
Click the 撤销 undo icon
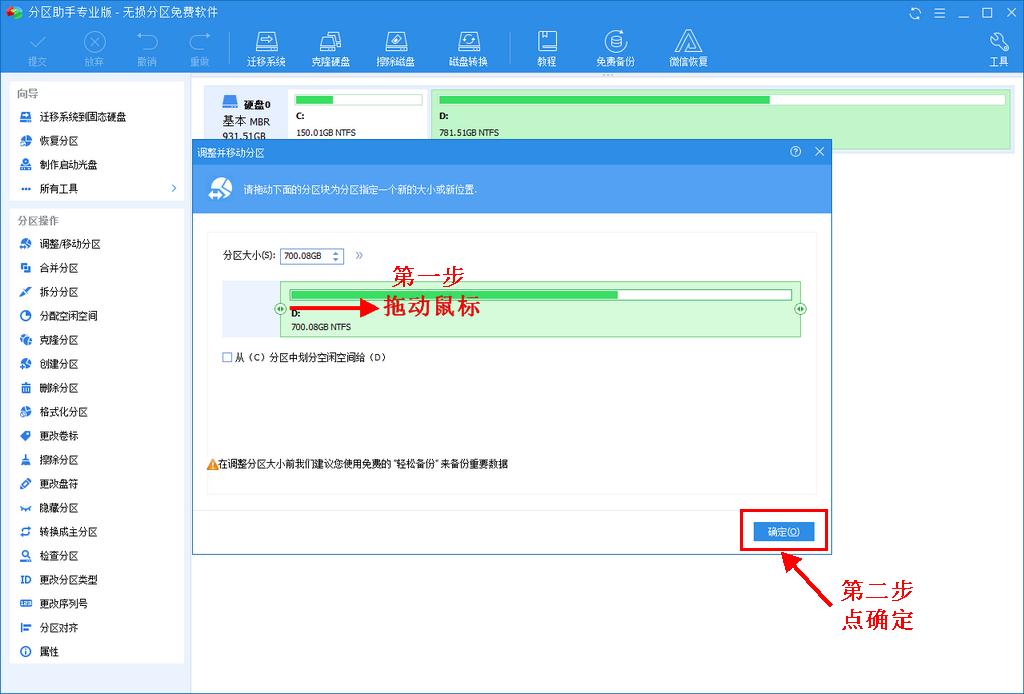coord(147,47)
